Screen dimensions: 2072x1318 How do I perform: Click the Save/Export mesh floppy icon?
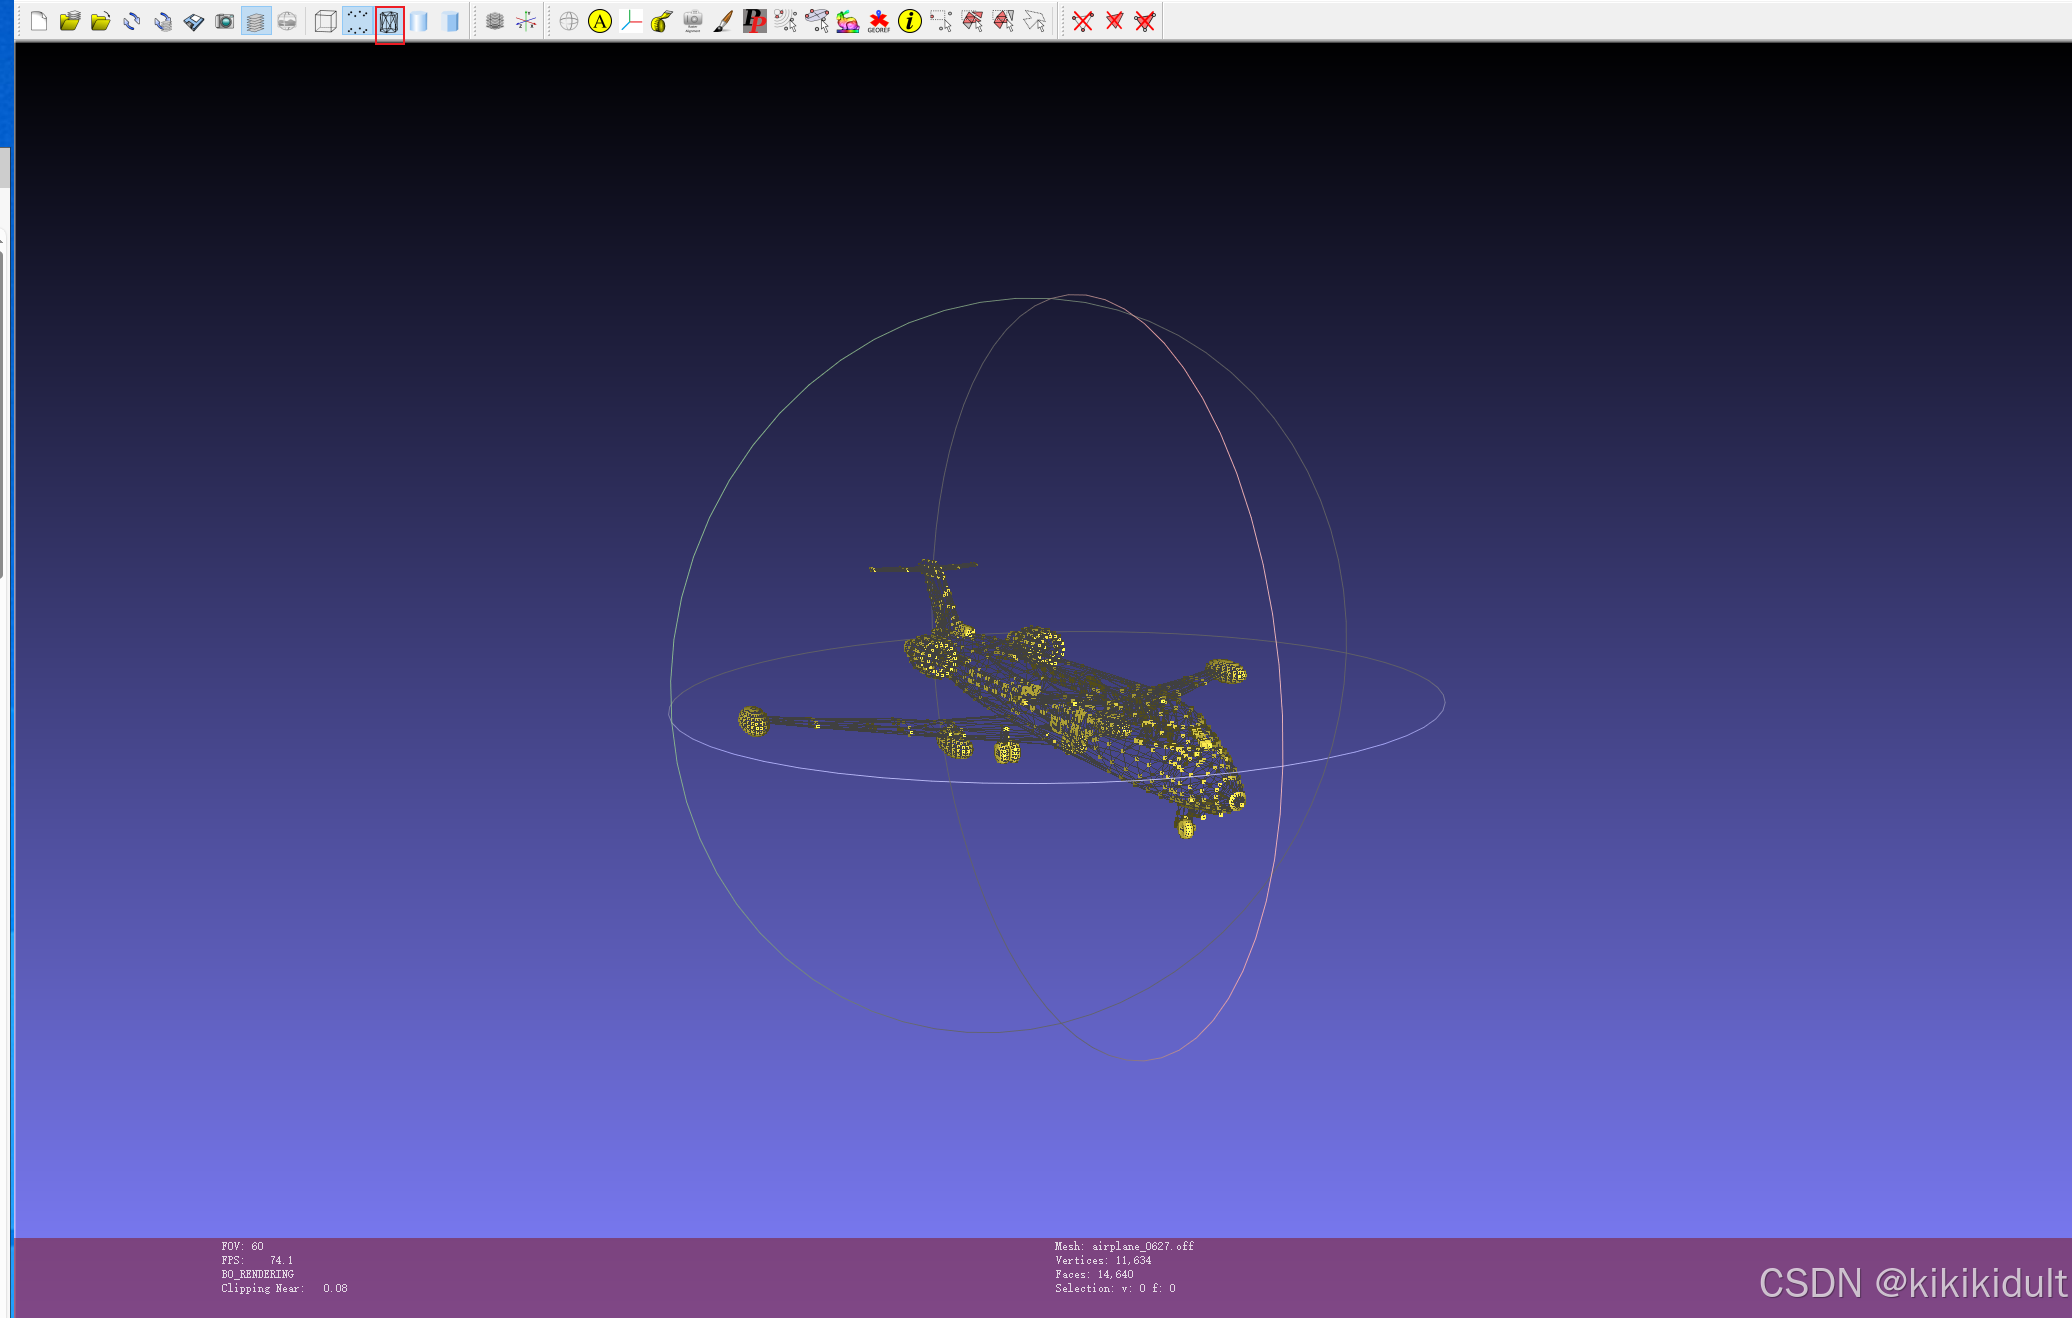click(193, 21)
